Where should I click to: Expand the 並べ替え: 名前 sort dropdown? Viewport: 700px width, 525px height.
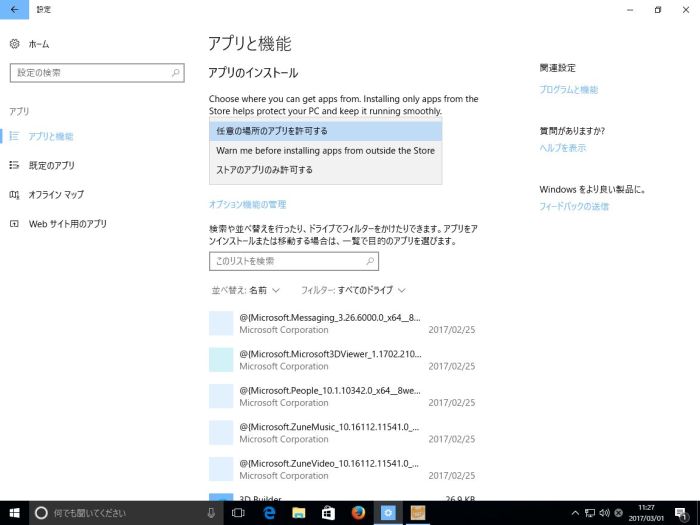(x=245, y=290)
